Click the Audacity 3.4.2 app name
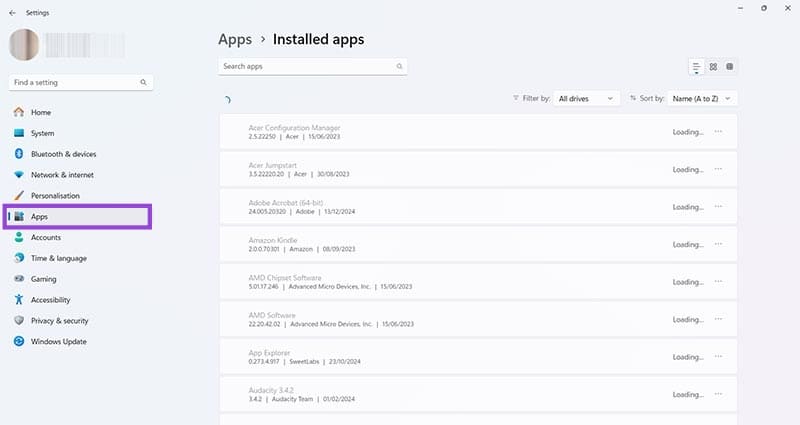The image size is (800, 425). tap(271, 390)
